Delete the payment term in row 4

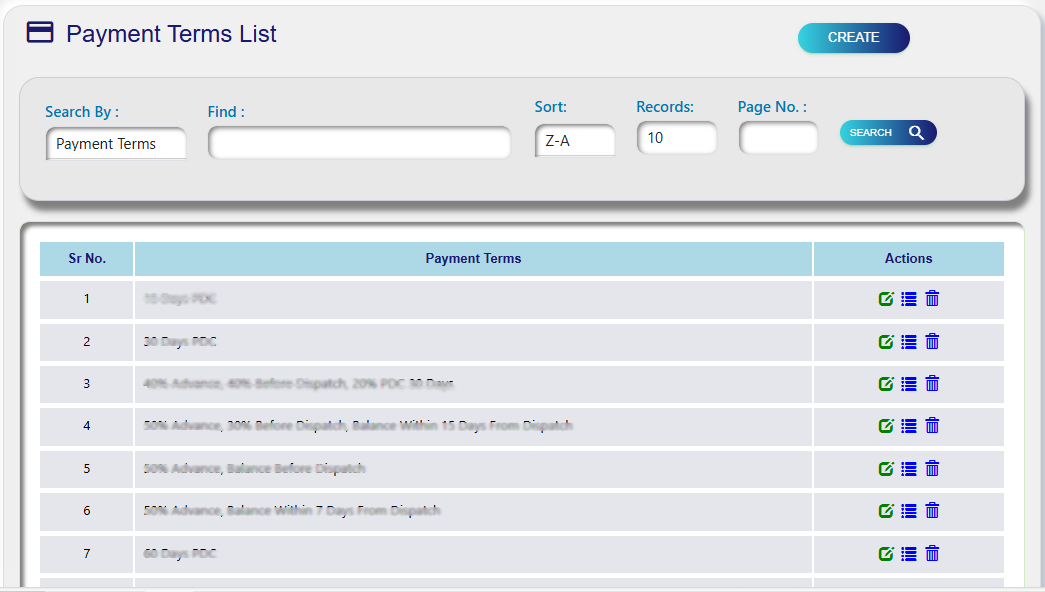click(x=932, y=425)
